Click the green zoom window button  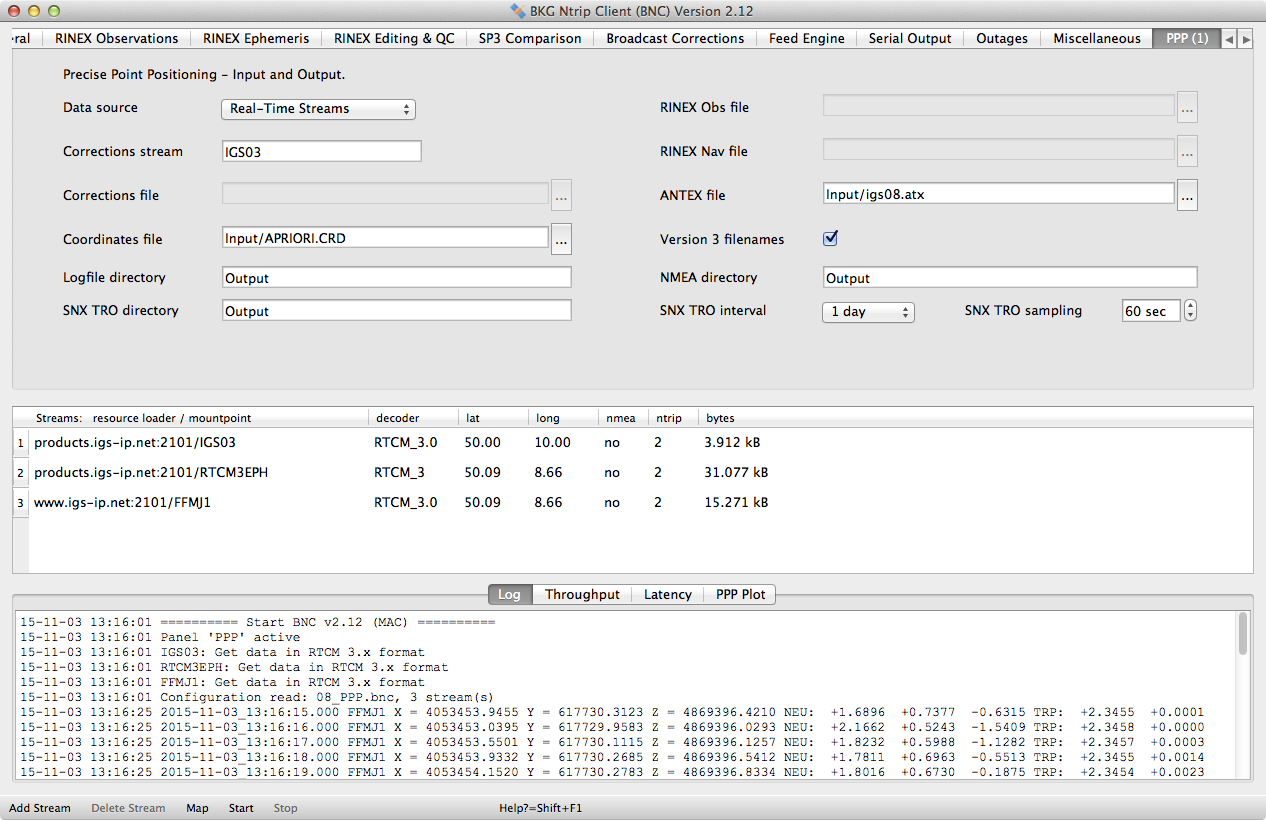click(54, 11)
